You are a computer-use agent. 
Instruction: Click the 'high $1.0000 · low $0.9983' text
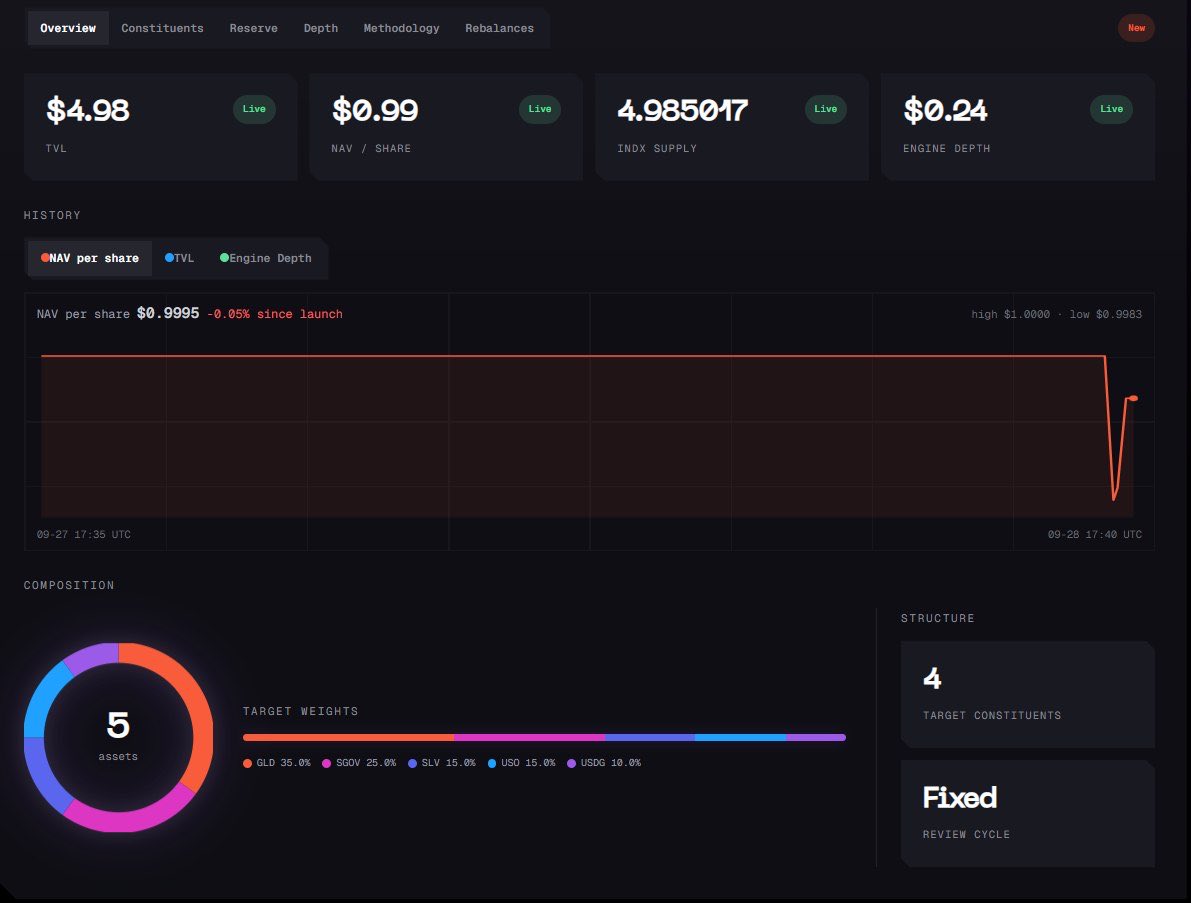pyautogui.click(x=1057, y=314)
